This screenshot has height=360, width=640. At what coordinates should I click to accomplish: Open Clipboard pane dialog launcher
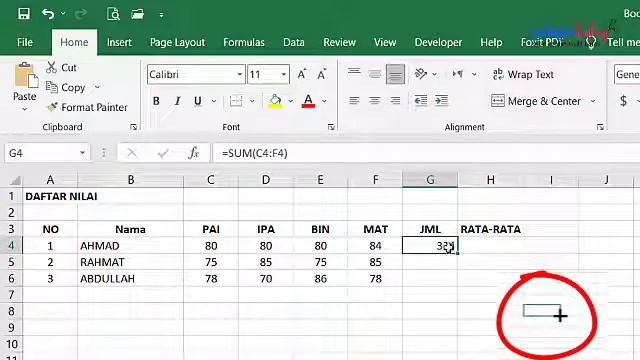[133, 127]
